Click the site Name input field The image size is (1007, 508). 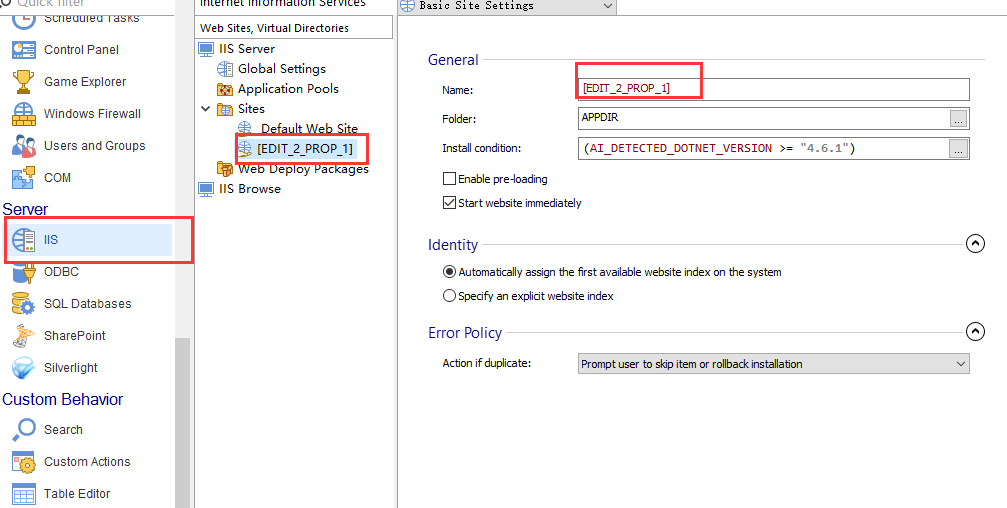click(x=774, y=89)
